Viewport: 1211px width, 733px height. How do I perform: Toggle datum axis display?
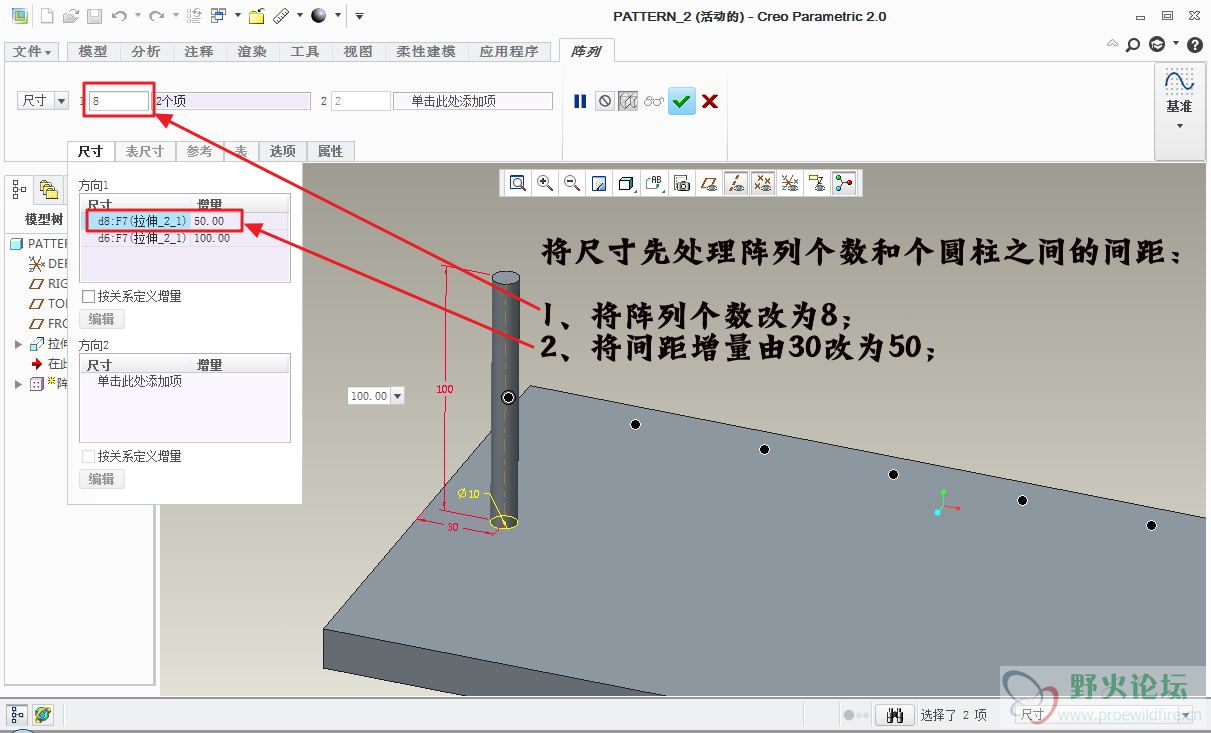pos(736,183)
